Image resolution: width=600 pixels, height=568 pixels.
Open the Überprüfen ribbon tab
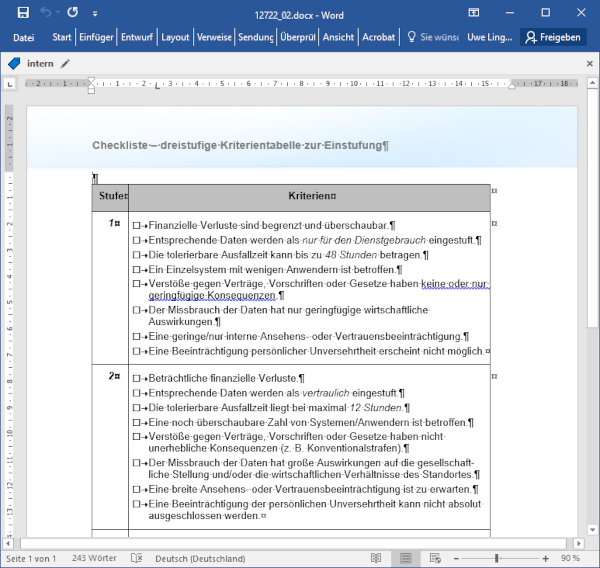(298, 37)
